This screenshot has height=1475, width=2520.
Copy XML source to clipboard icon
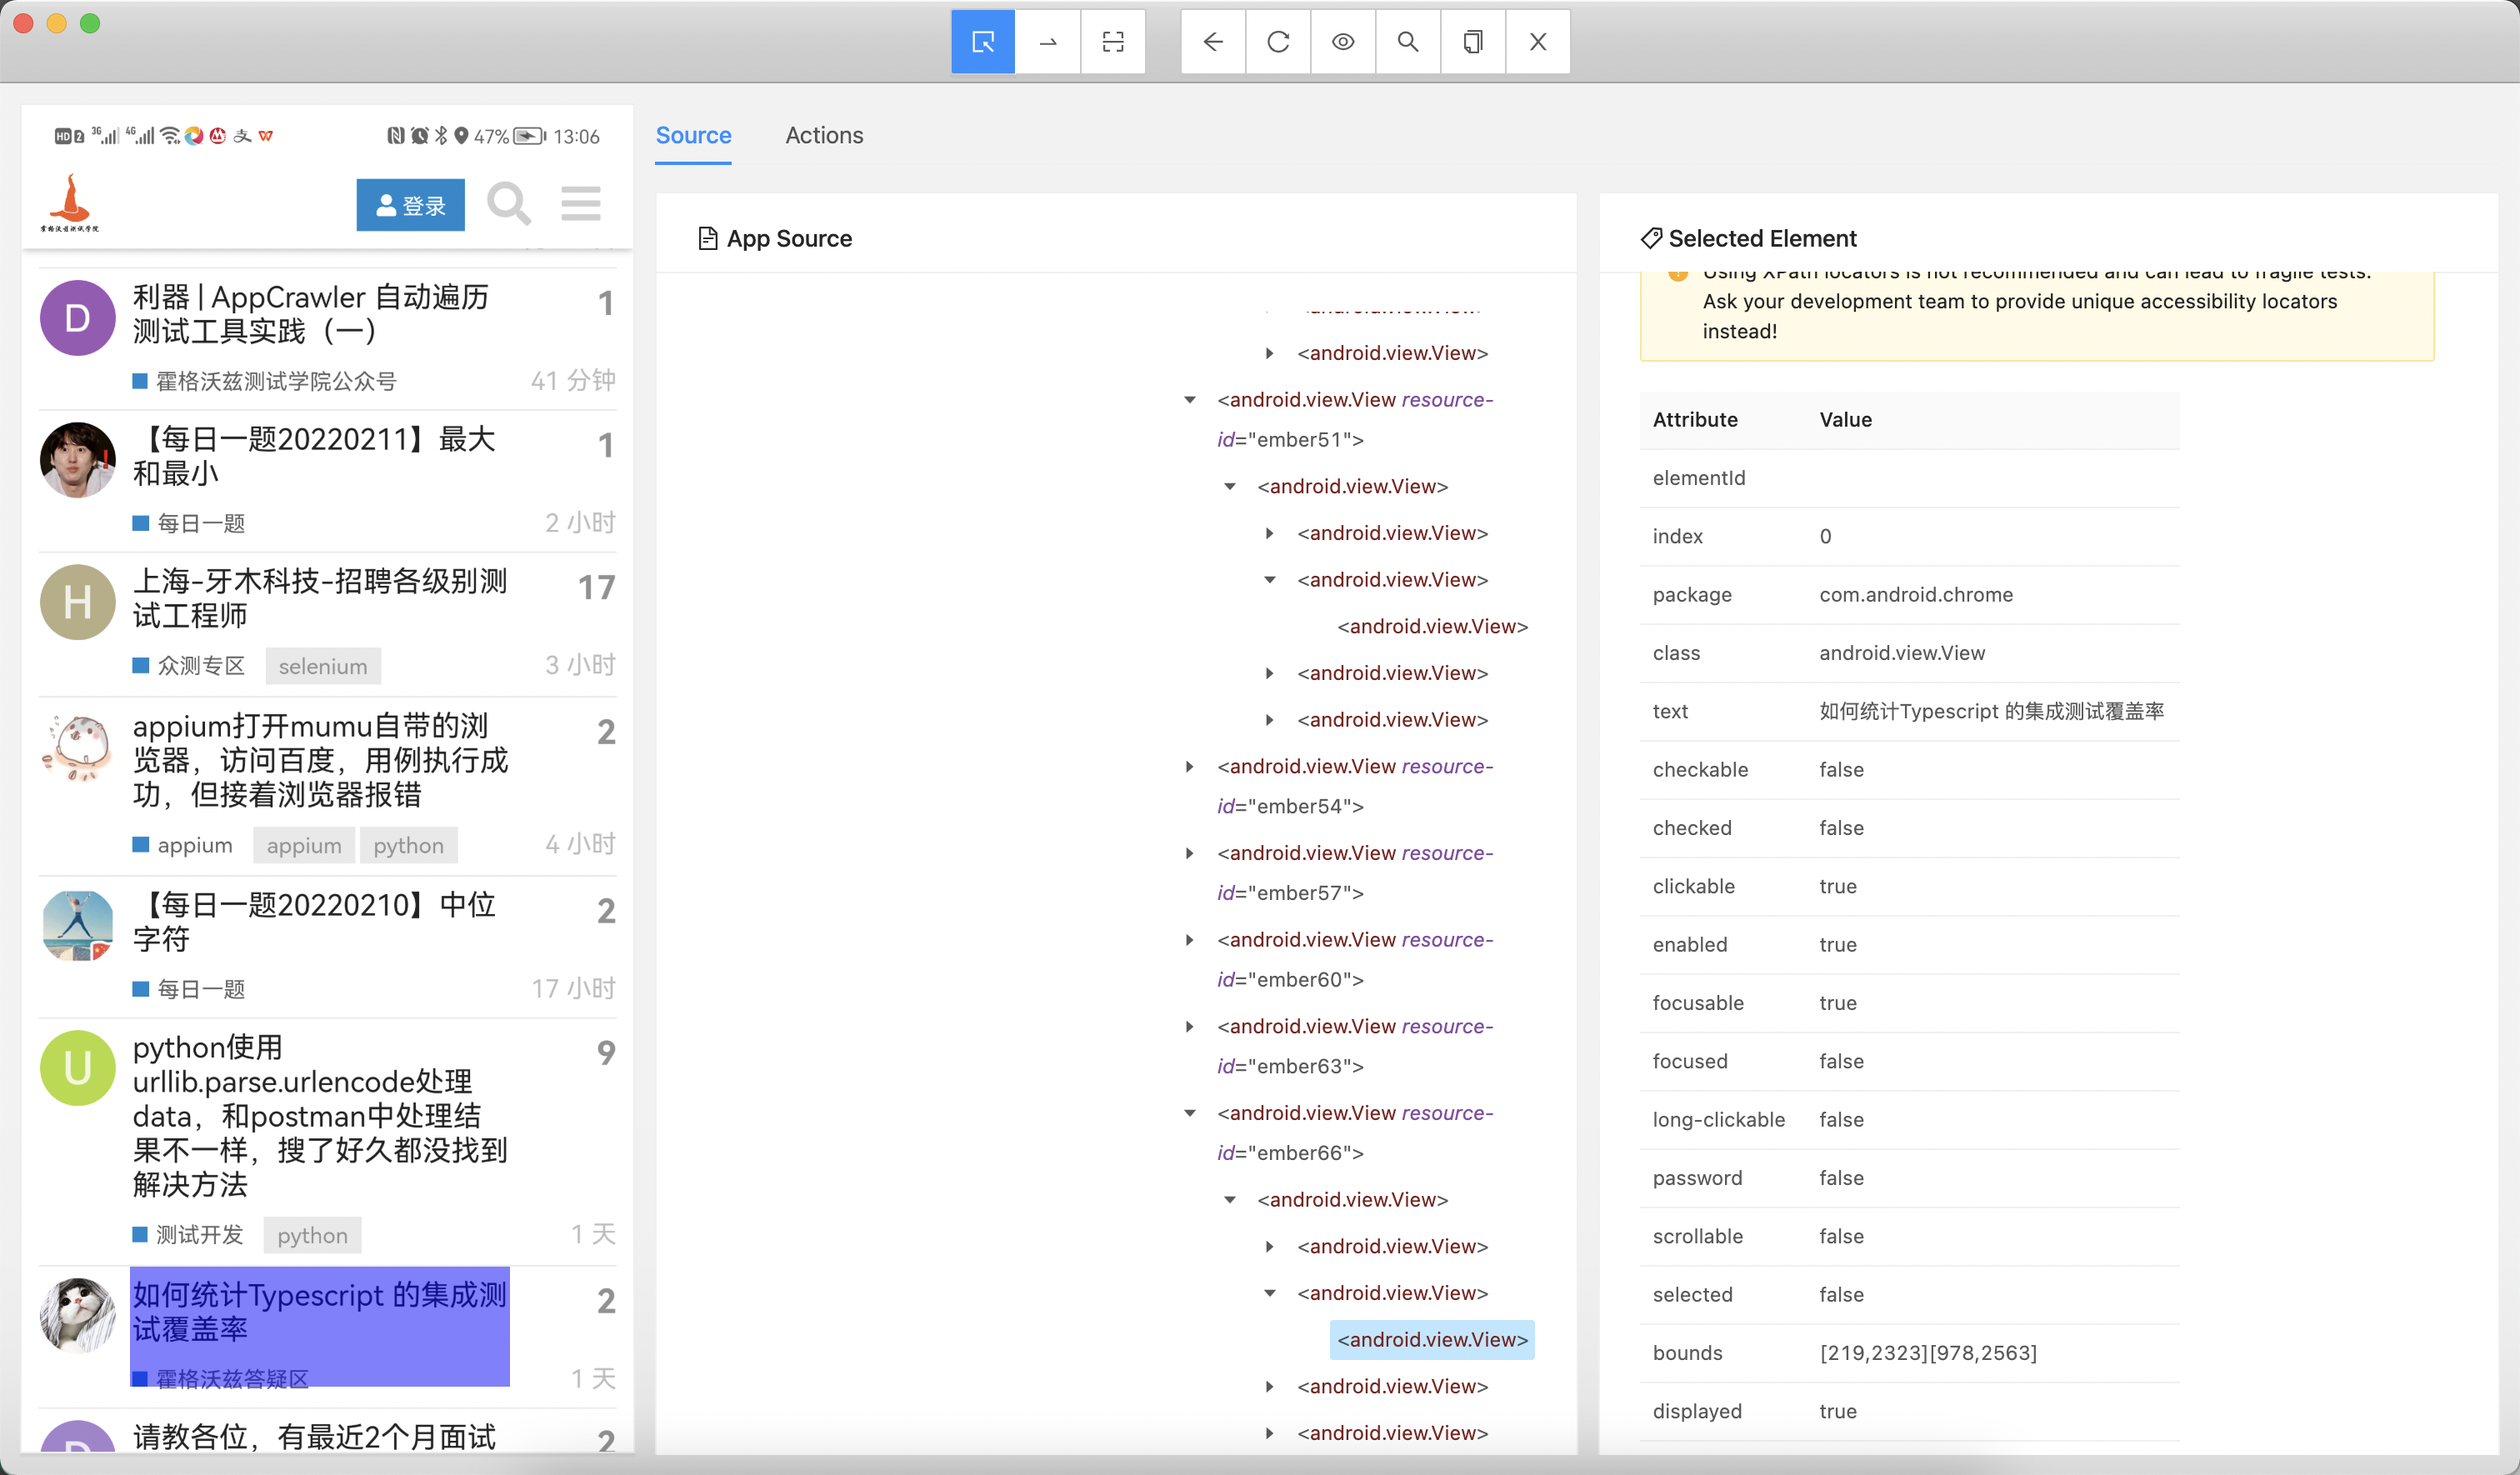tap(1472, 42)
